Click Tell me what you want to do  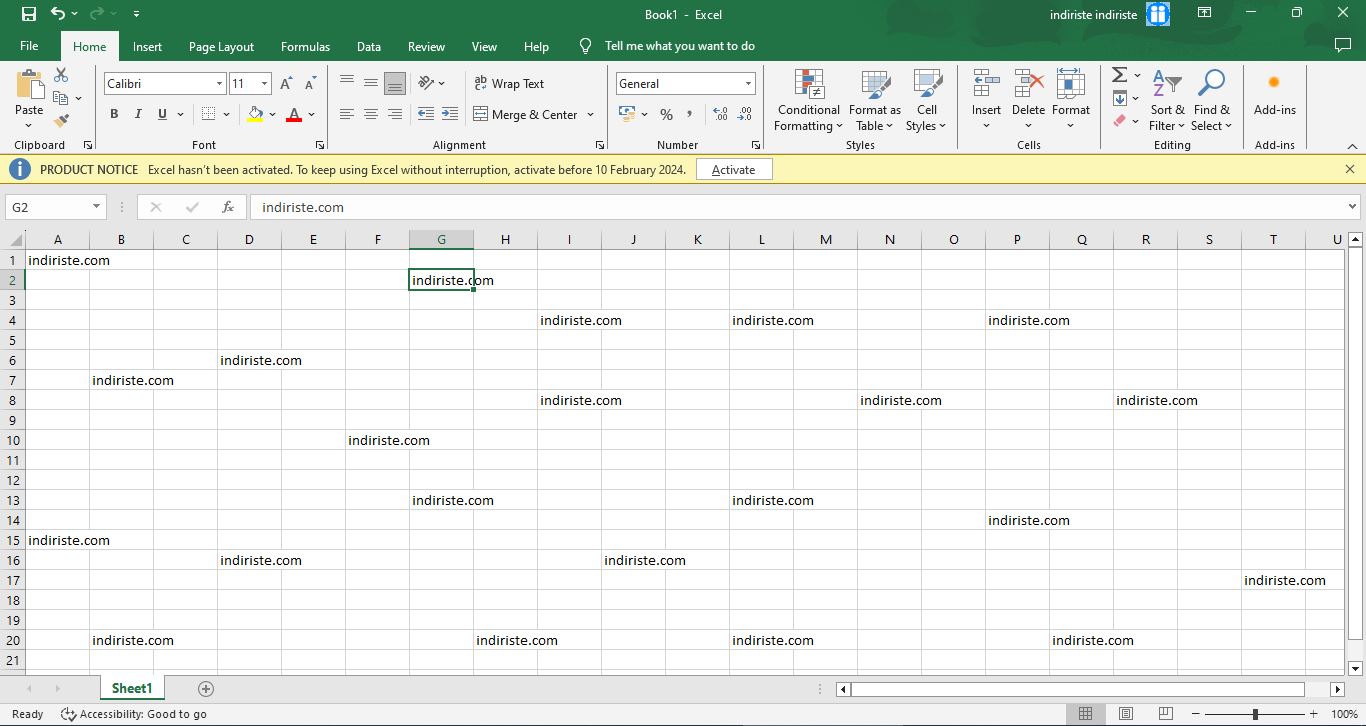[679, 46]
